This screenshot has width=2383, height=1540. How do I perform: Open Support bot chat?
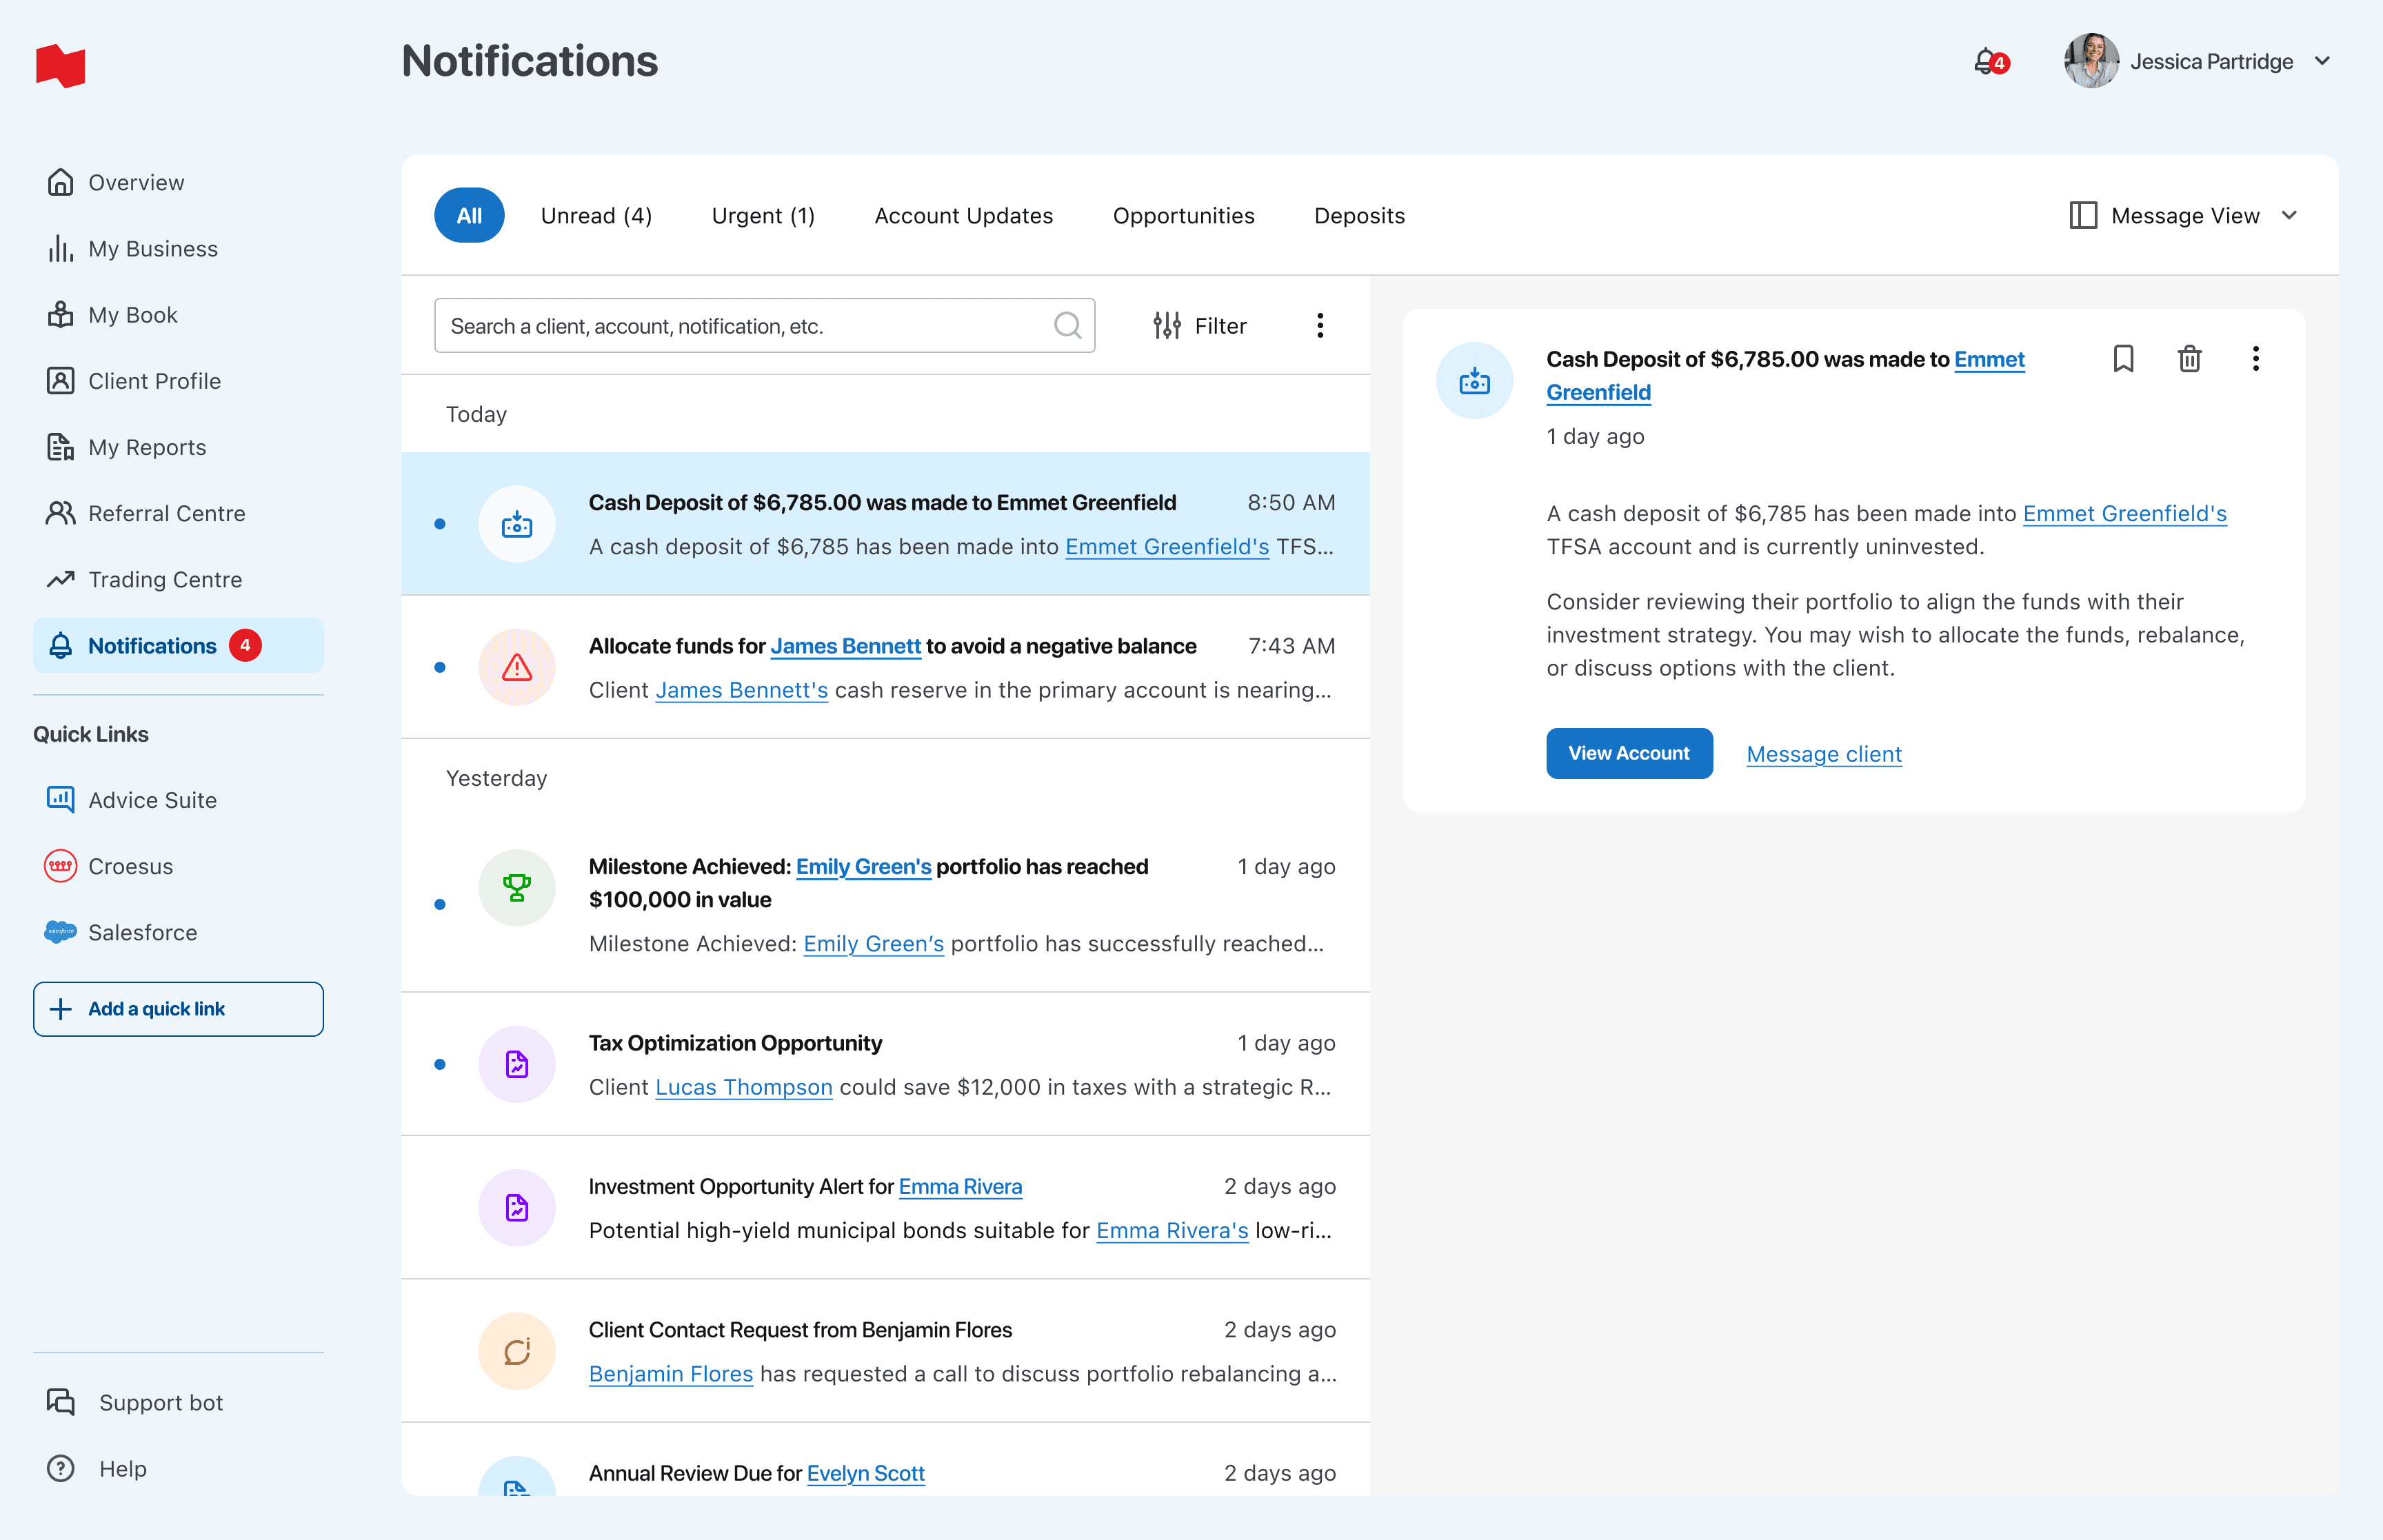point(160,1402)
